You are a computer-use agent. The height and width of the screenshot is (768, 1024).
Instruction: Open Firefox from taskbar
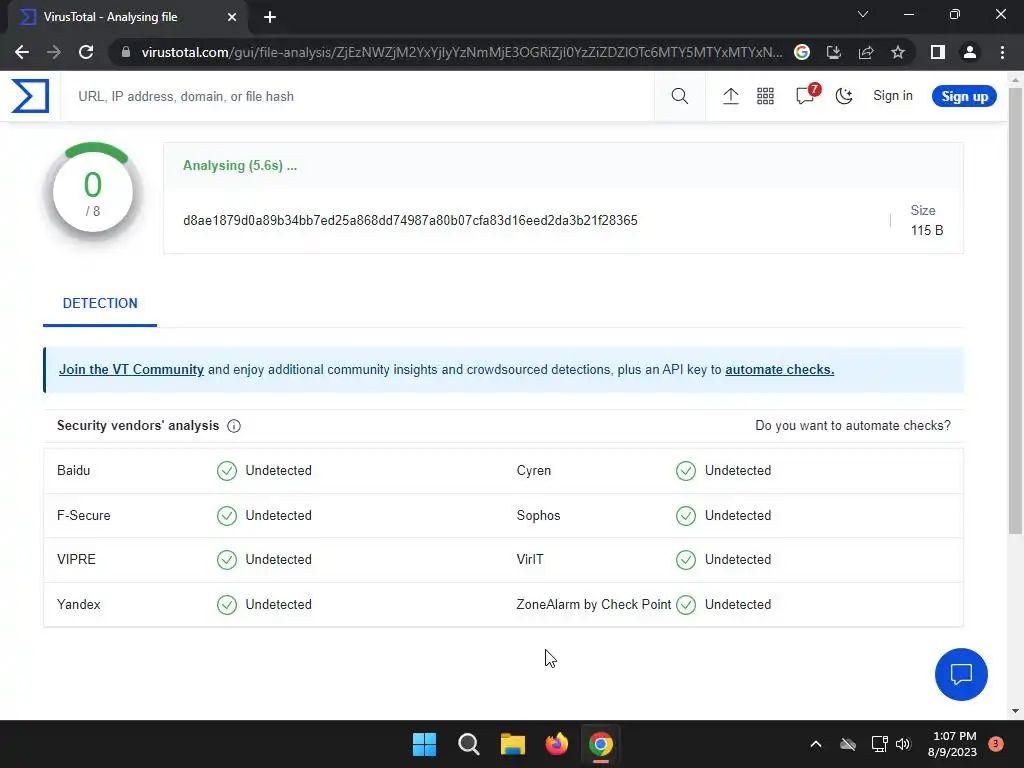[x=556, y=744]
